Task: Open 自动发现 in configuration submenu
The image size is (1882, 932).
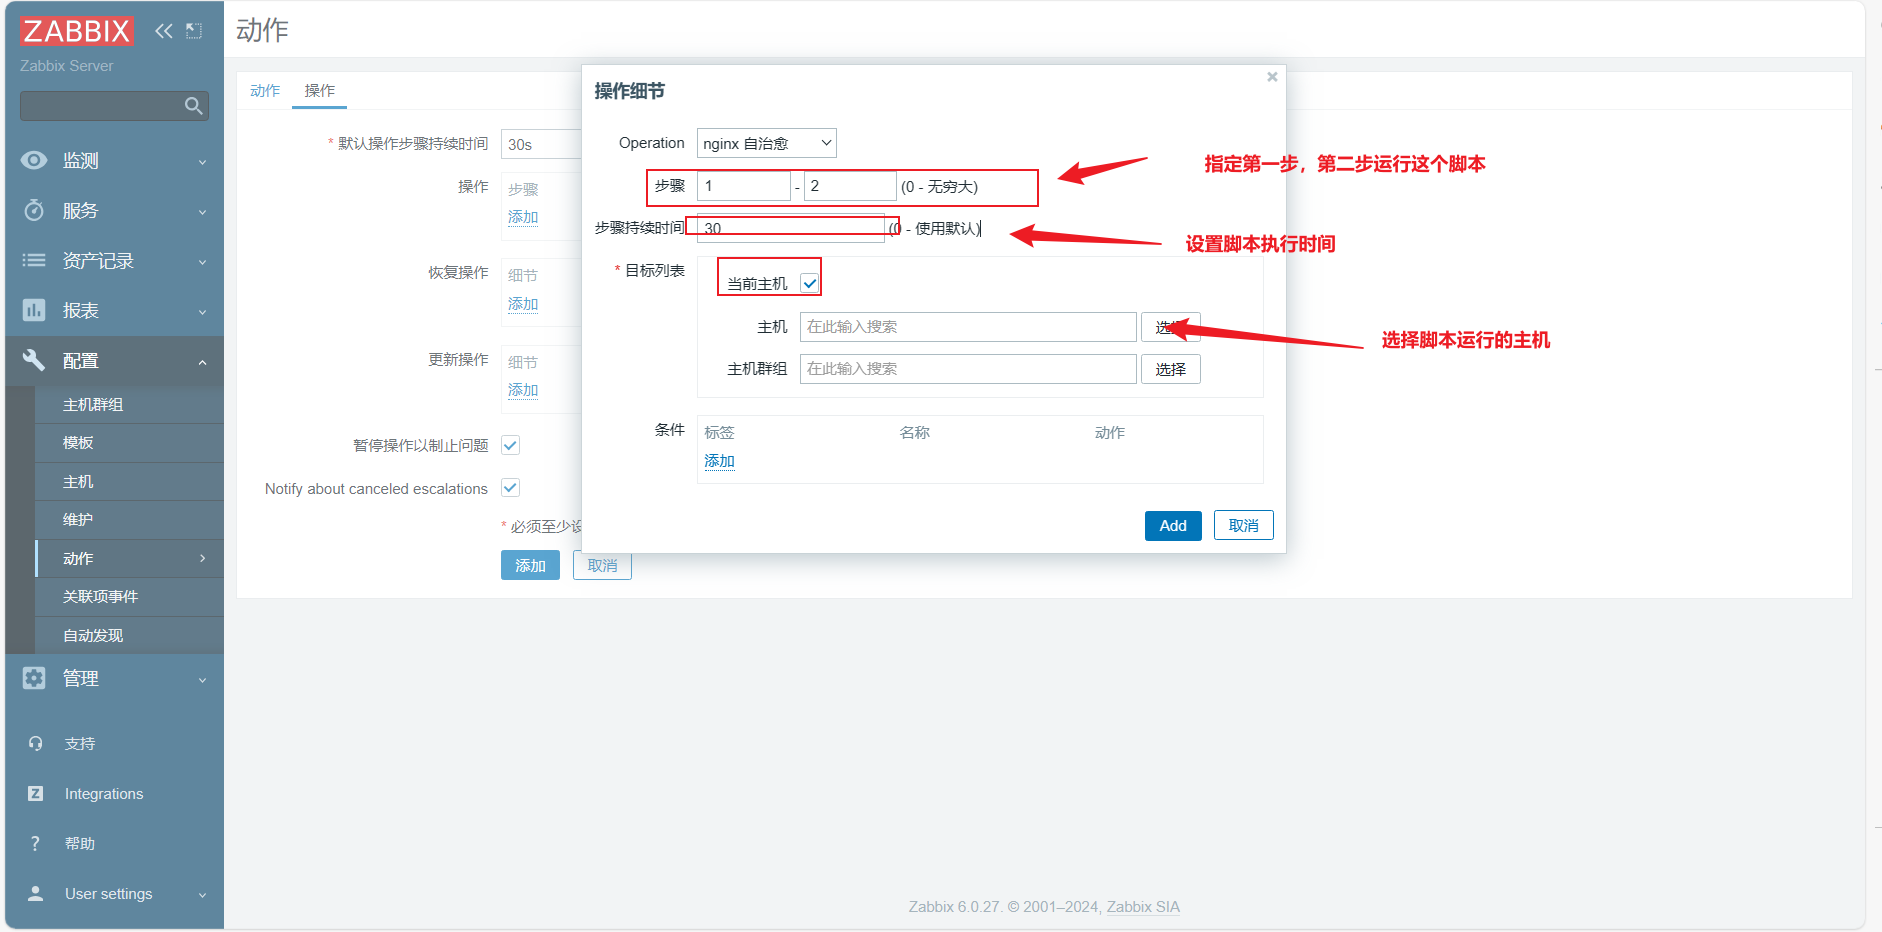Action: pos(130,635)
